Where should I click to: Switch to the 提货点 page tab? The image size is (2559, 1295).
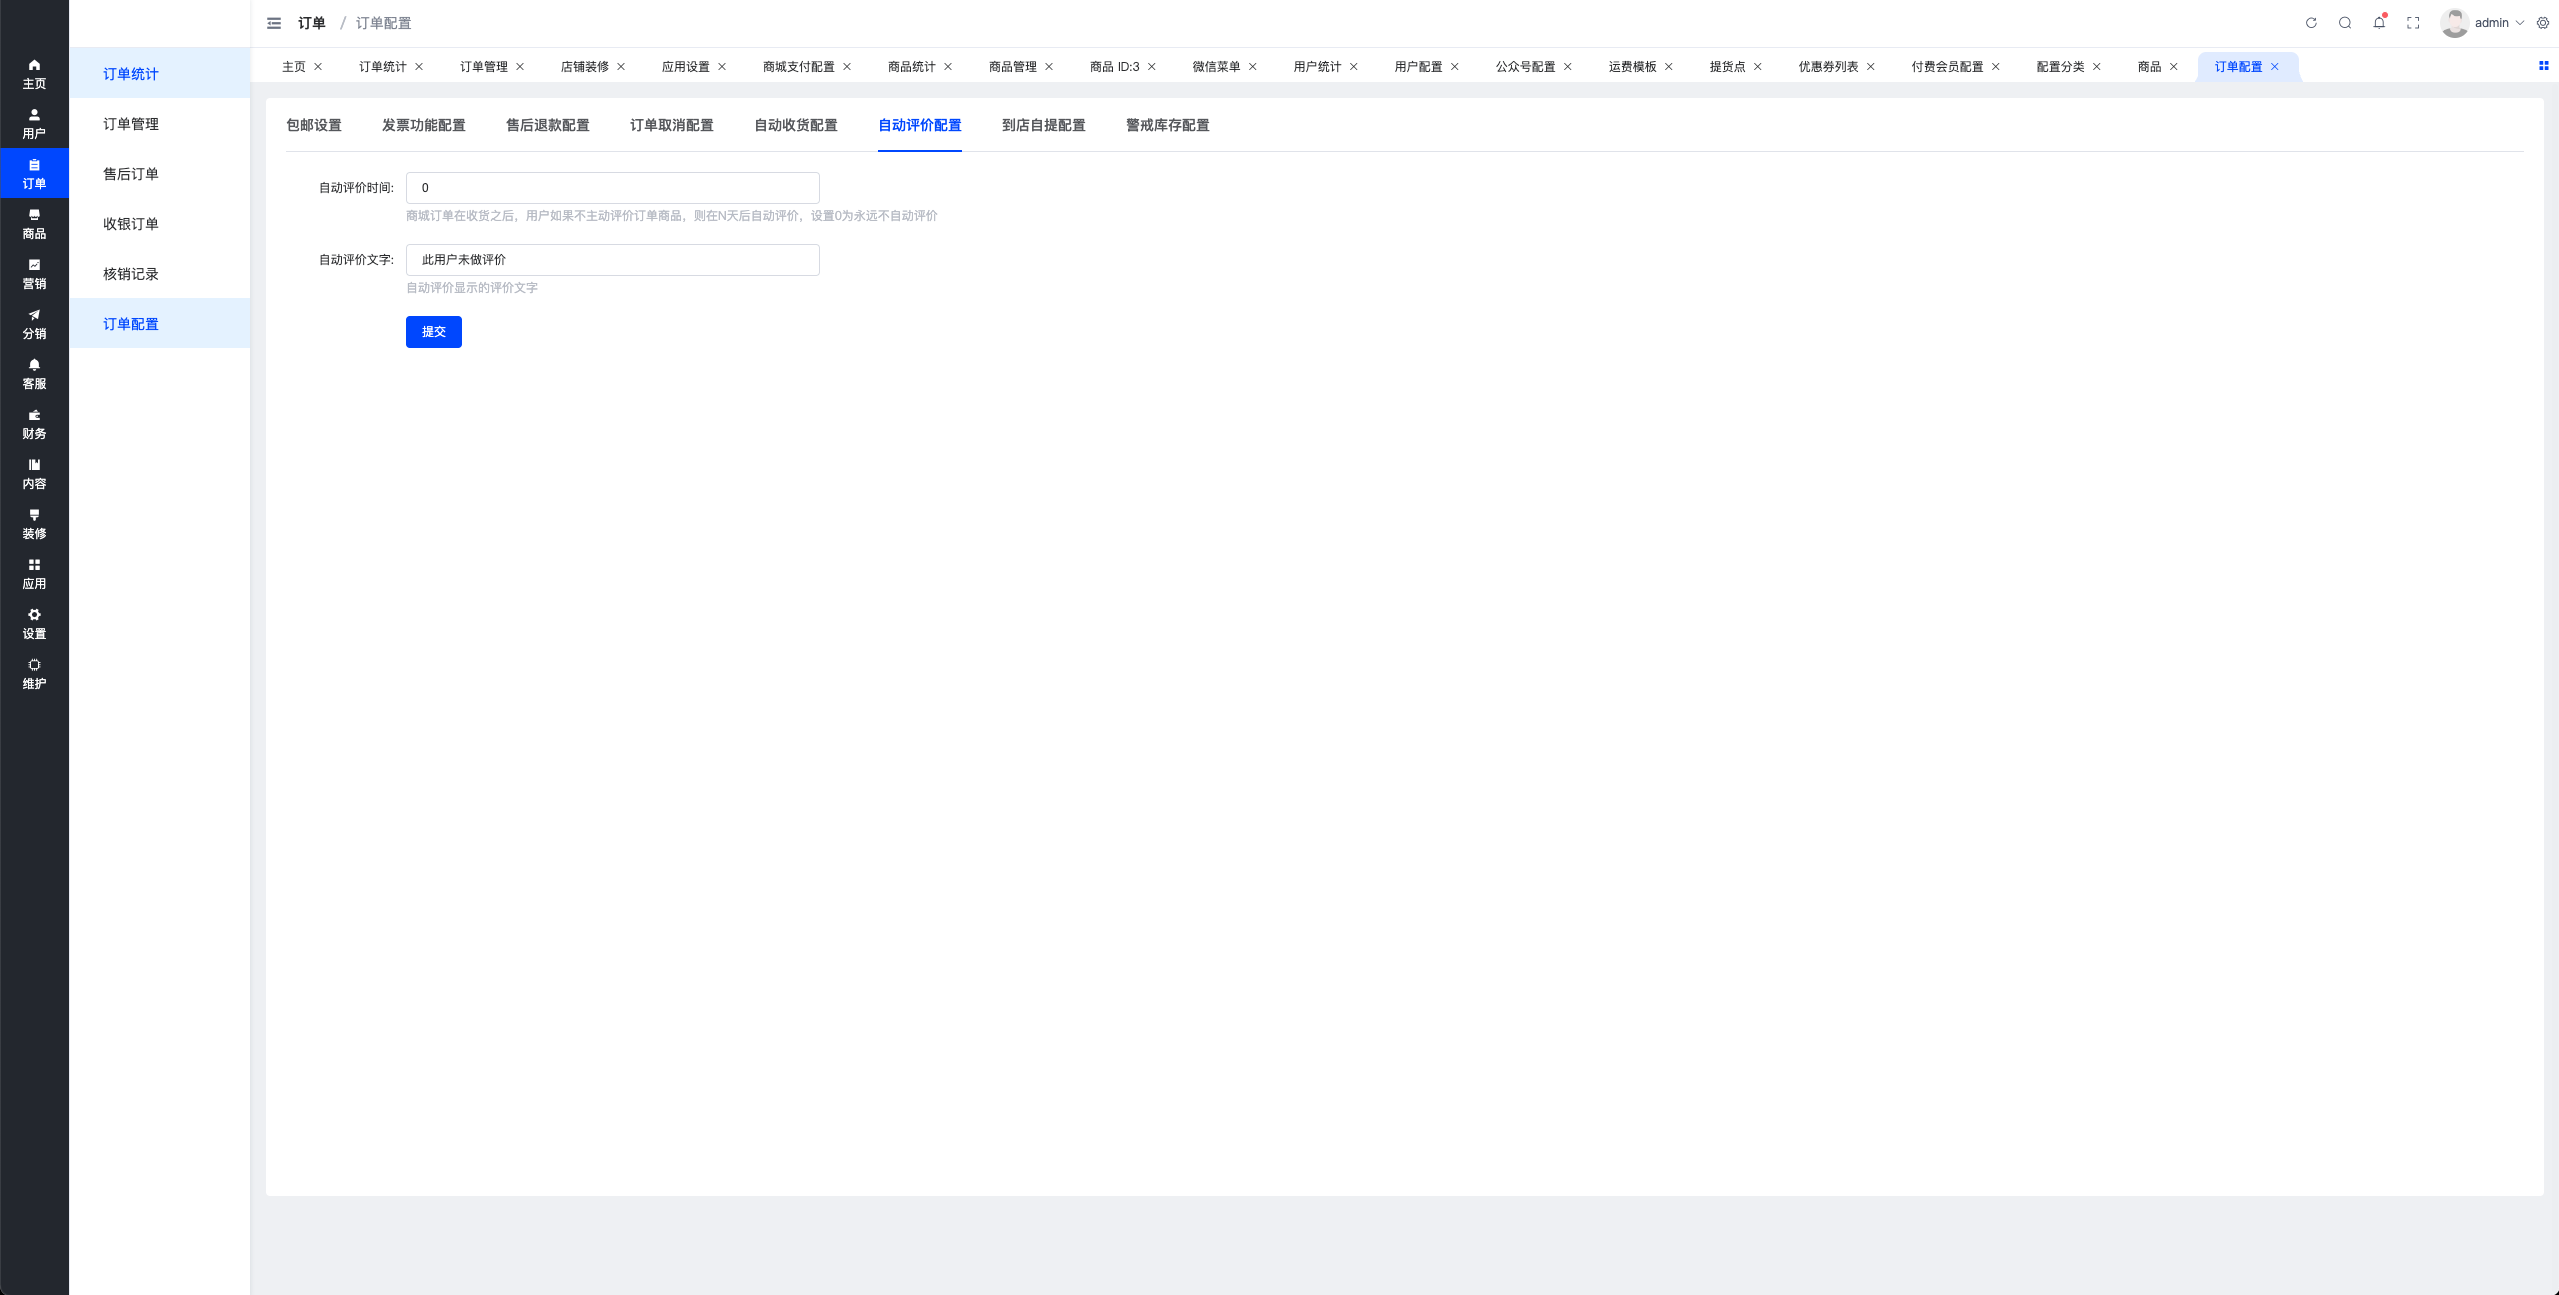click(x=1727, y=67)
